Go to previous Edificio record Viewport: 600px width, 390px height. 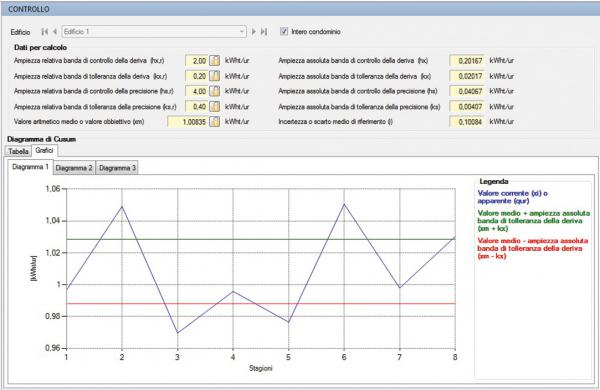pos(55,32)
